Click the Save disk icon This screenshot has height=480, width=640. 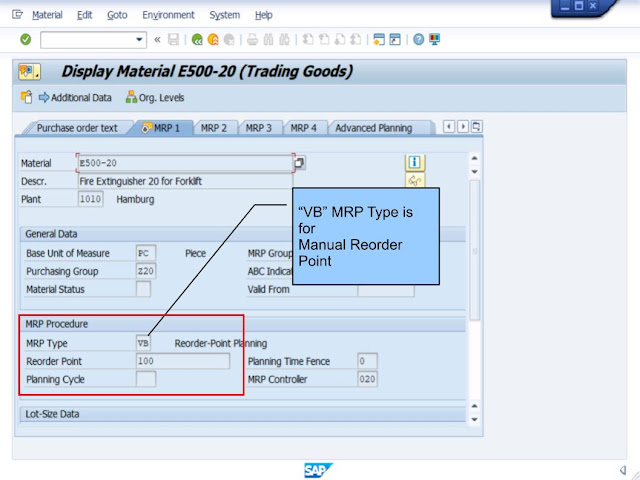point(173,40)
